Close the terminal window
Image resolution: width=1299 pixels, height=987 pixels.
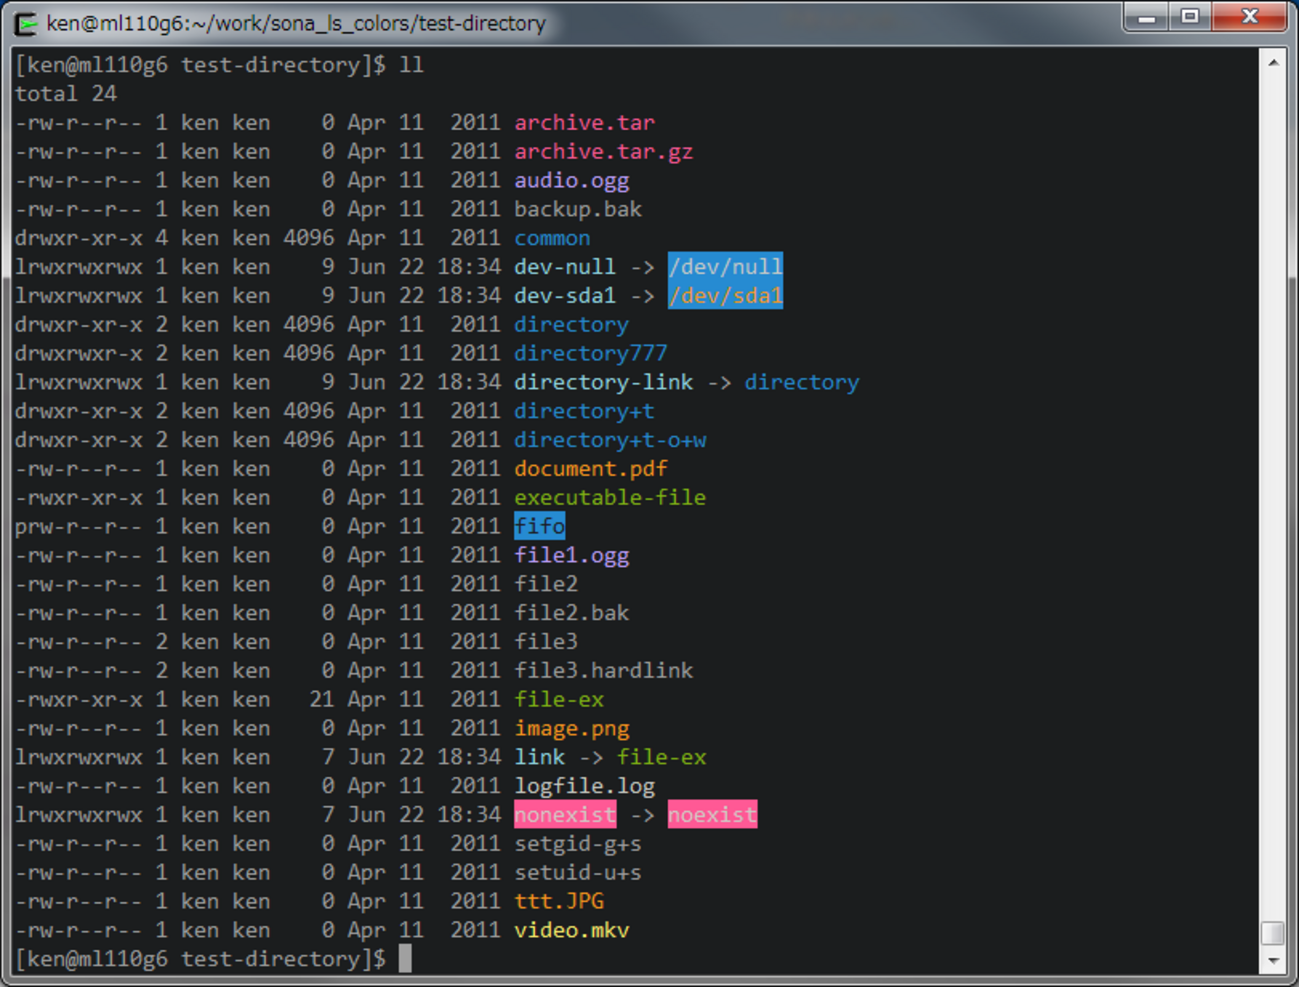click(1249, 18)
